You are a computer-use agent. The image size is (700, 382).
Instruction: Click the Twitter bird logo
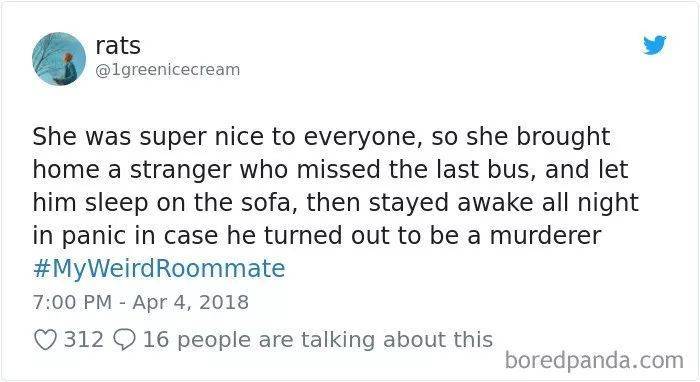pyautogui.click(x=654, y=45)
